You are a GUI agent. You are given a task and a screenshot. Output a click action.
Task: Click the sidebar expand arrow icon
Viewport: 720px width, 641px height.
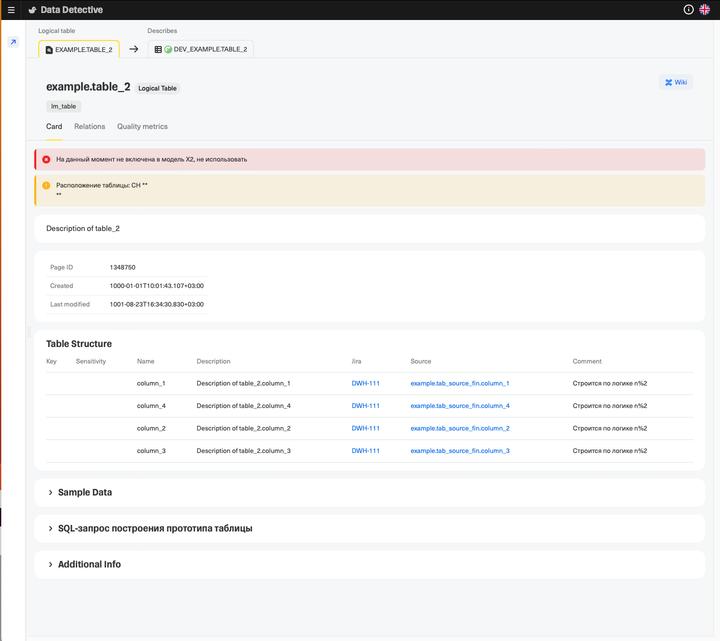pos(13,42)
